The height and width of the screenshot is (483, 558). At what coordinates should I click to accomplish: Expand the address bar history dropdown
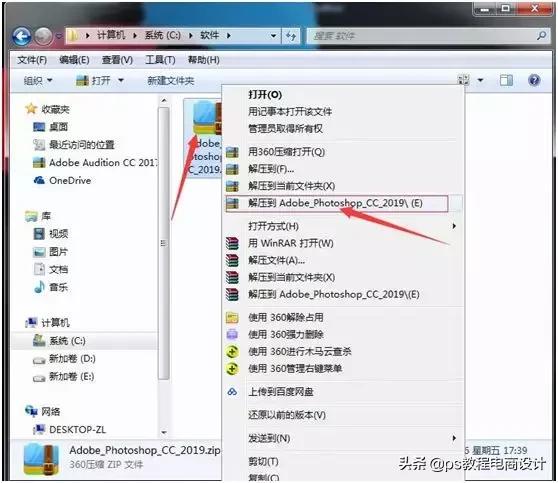coord(273,36)
